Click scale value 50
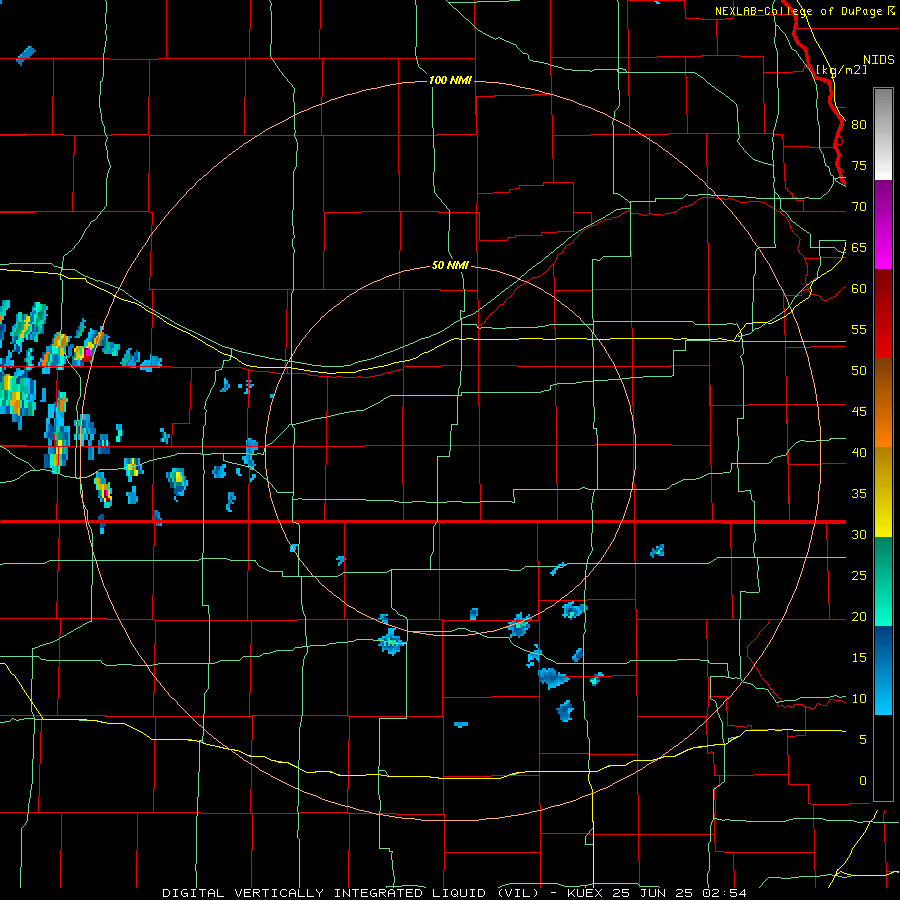 [859, 371]
